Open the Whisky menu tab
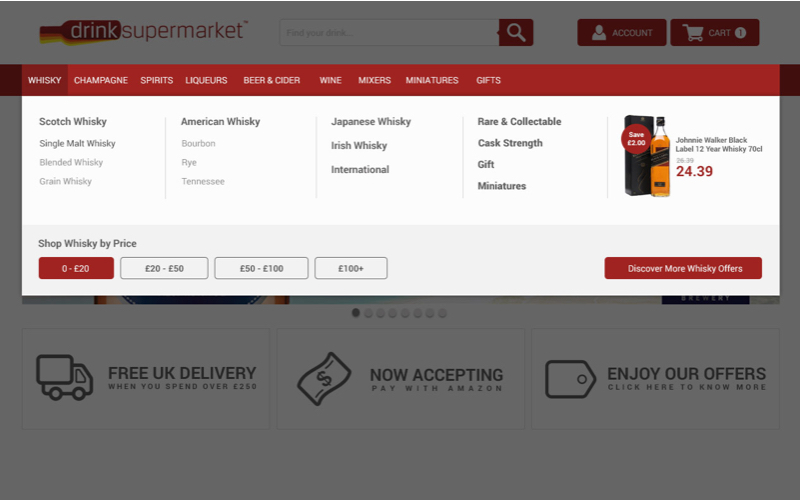 pos(44,80)
